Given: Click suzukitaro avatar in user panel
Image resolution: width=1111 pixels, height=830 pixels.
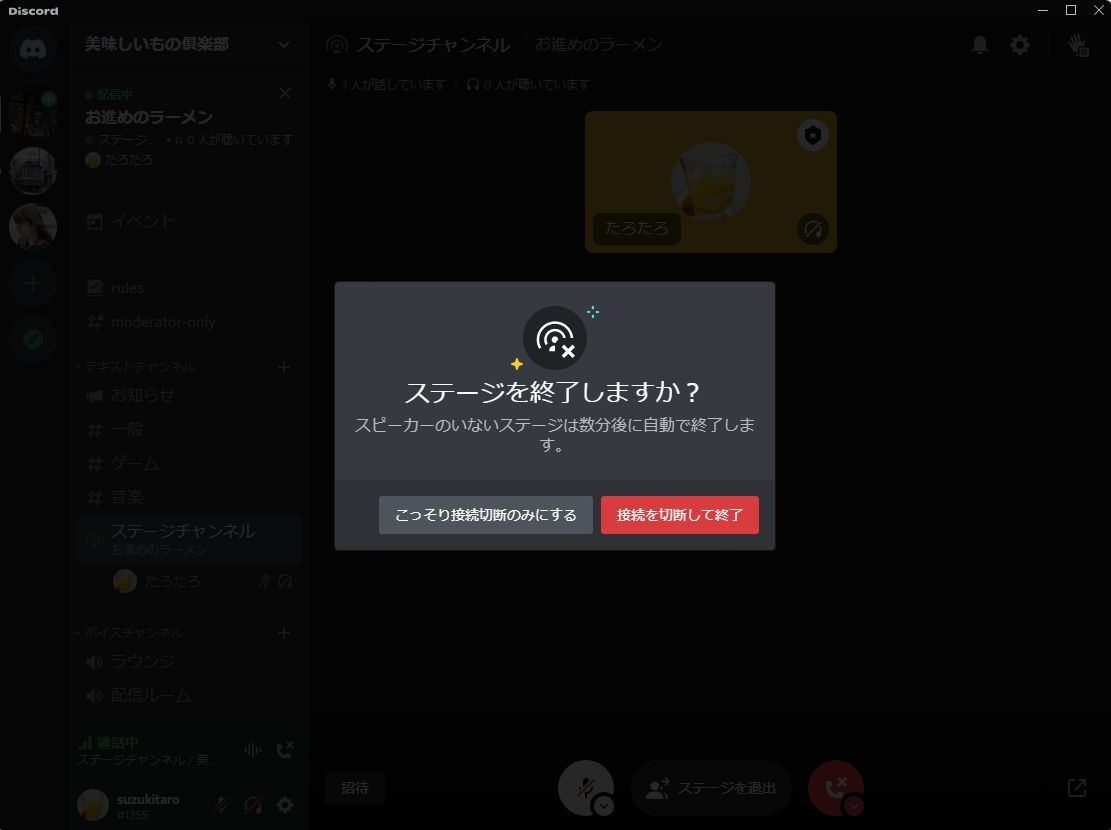Looking at the screenshot, I should 93,805.
